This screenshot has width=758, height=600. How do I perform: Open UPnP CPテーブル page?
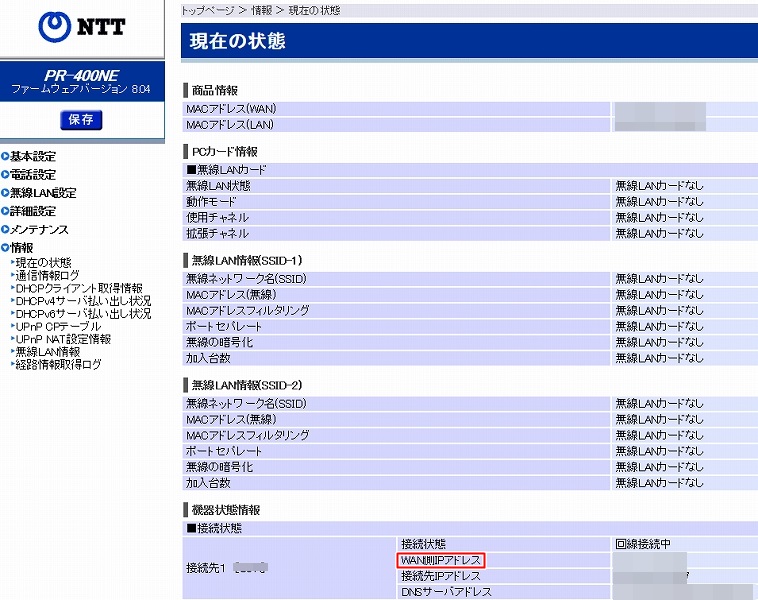pyautogui.click(x=58, y=326)
